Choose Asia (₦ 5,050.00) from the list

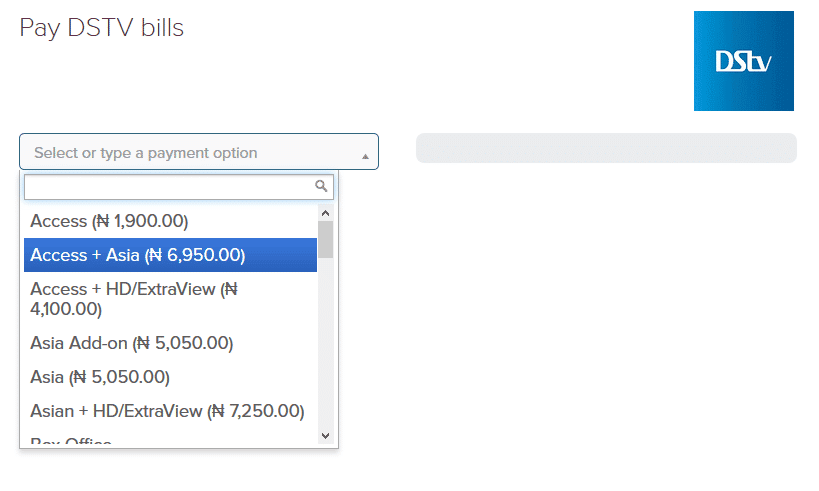100,377
